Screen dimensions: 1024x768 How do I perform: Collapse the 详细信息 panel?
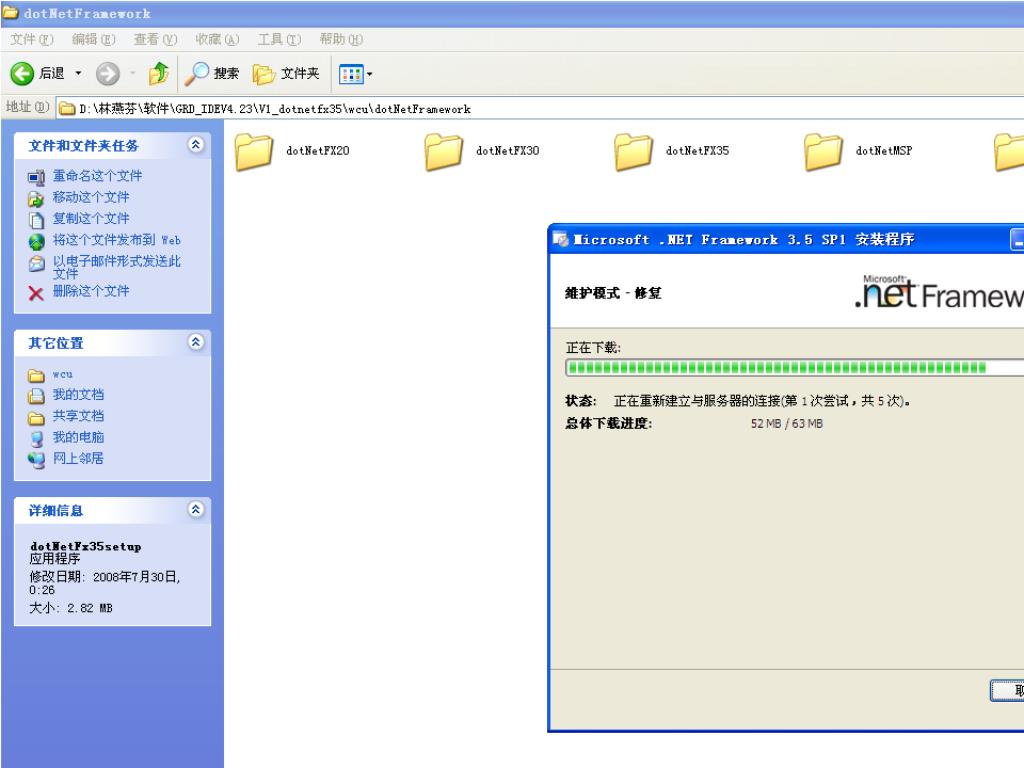click(195, 509)
